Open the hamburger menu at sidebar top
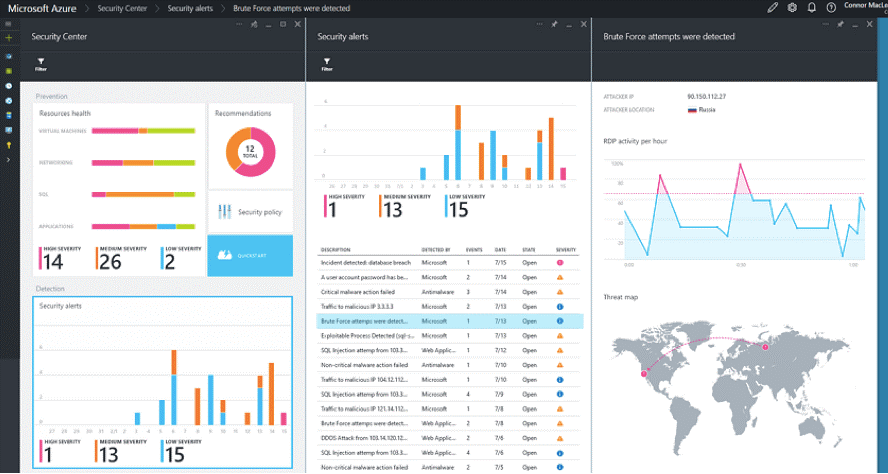Screen dimensions: 888x474 point(8,24)
